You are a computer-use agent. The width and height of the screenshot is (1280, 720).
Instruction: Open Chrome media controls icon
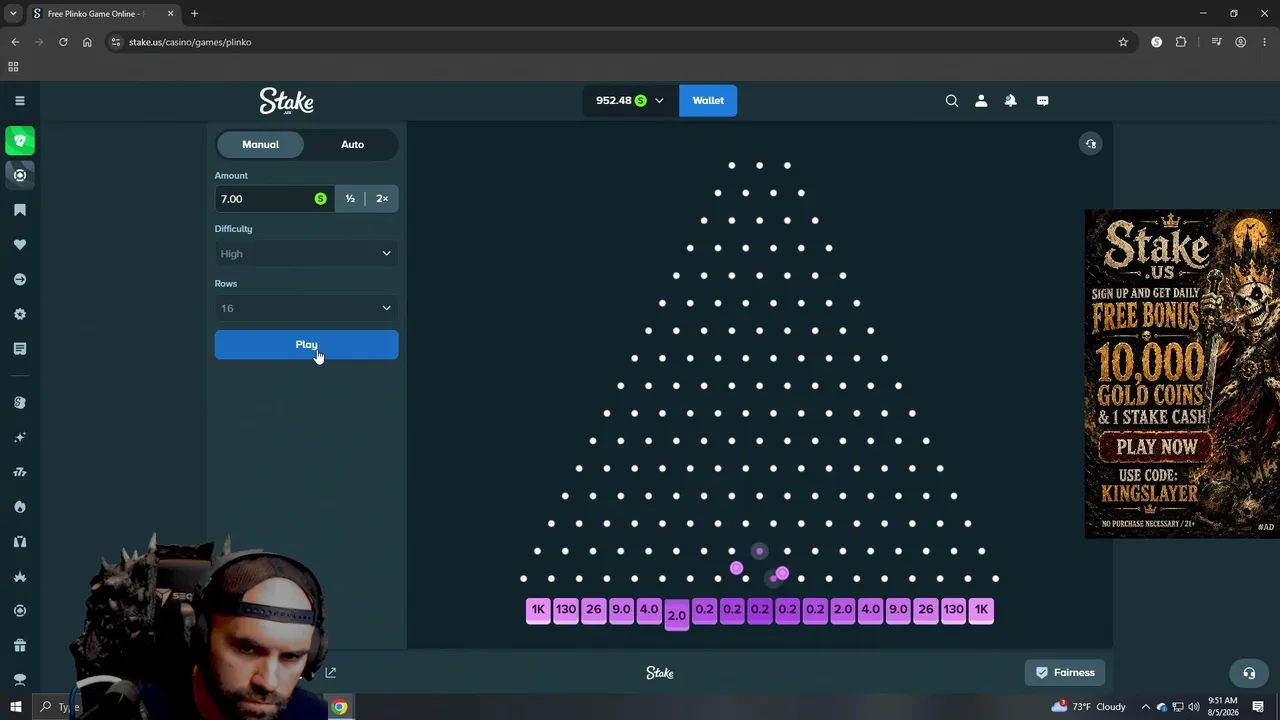(x=1216, y=42)
